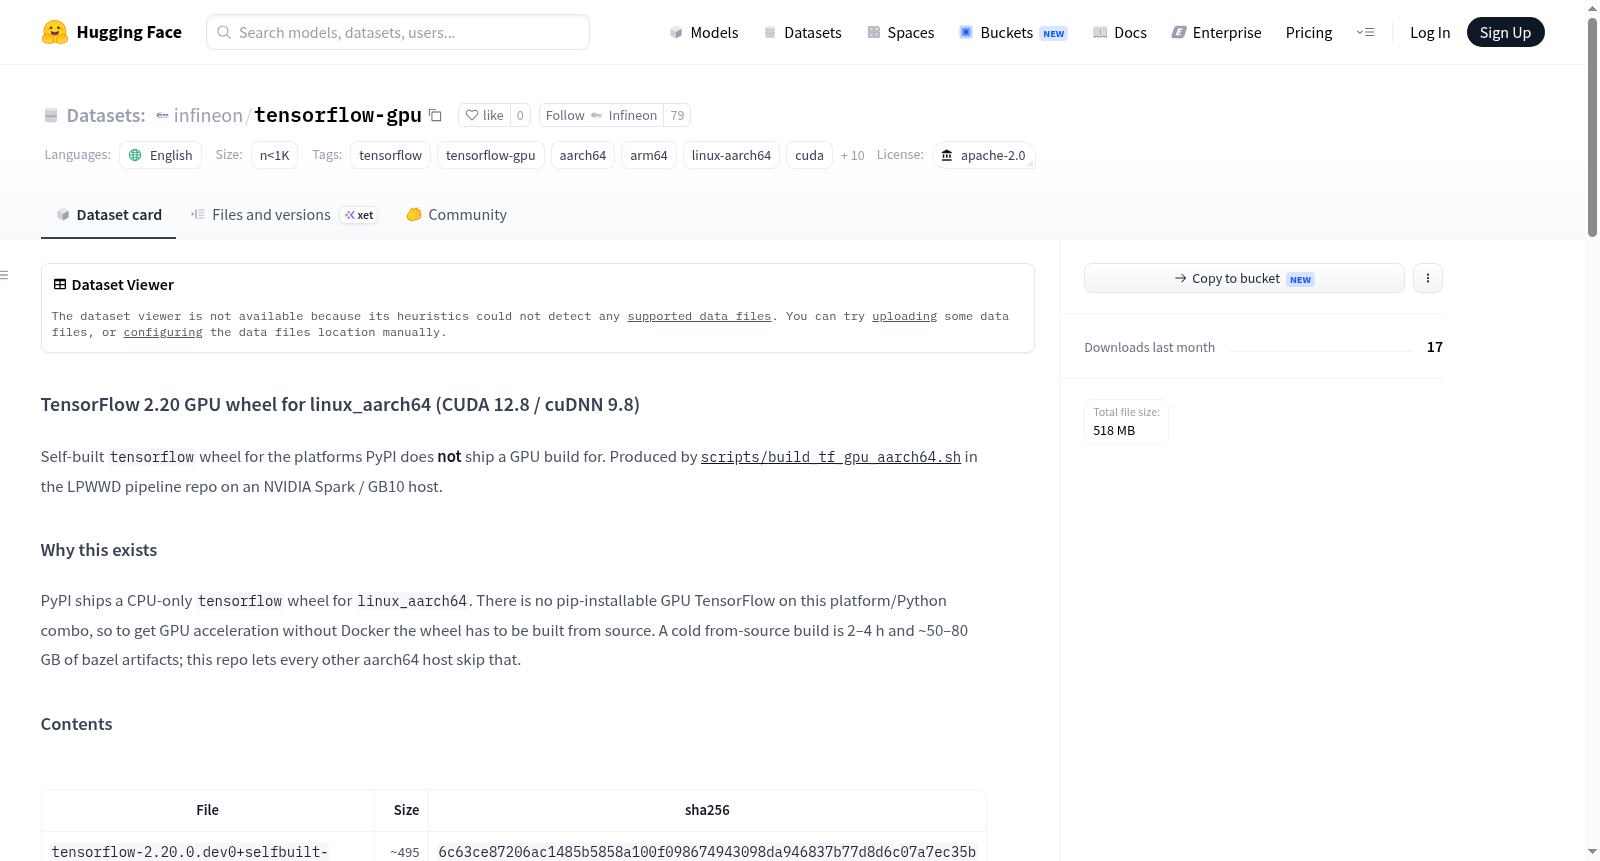1600x861 pixels.
Task: Click the Infineon logo before the owner name
Action: coord(162,116)
